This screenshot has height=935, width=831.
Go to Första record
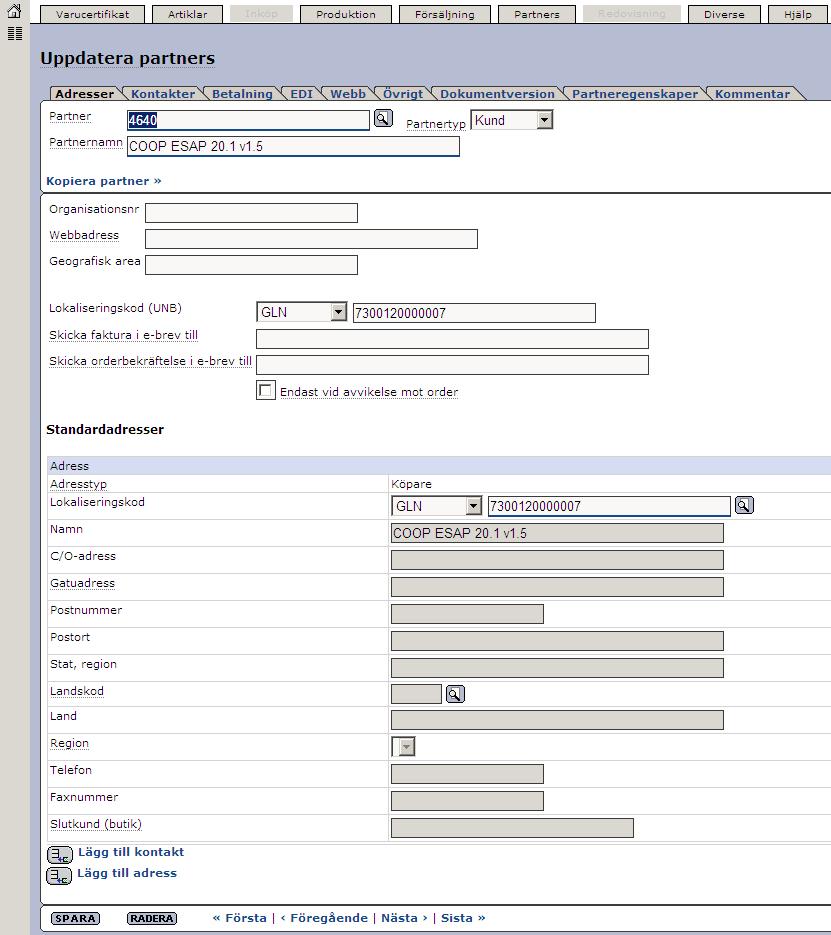click(x=240, y=918)
